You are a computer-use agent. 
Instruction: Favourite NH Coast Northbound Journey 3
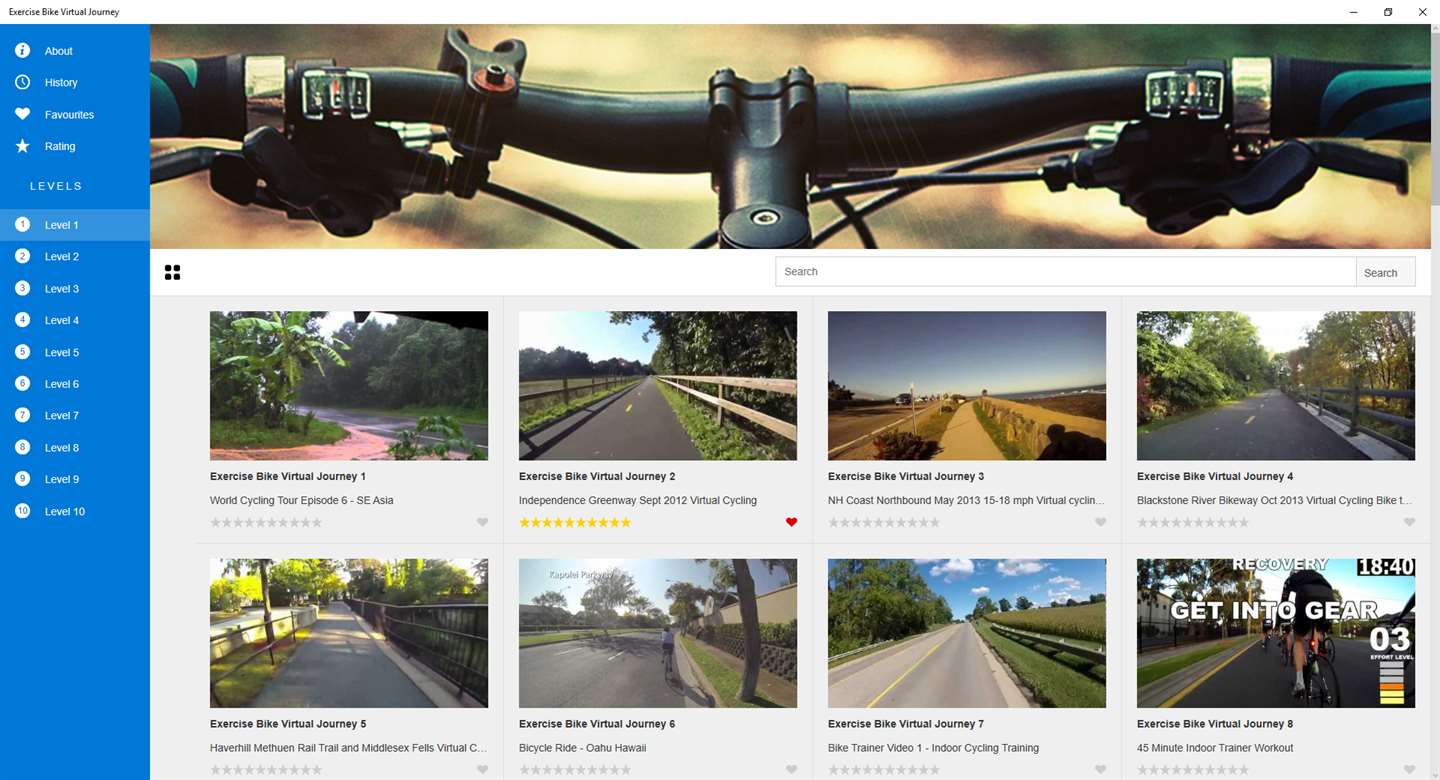(x=1100, y=522)
